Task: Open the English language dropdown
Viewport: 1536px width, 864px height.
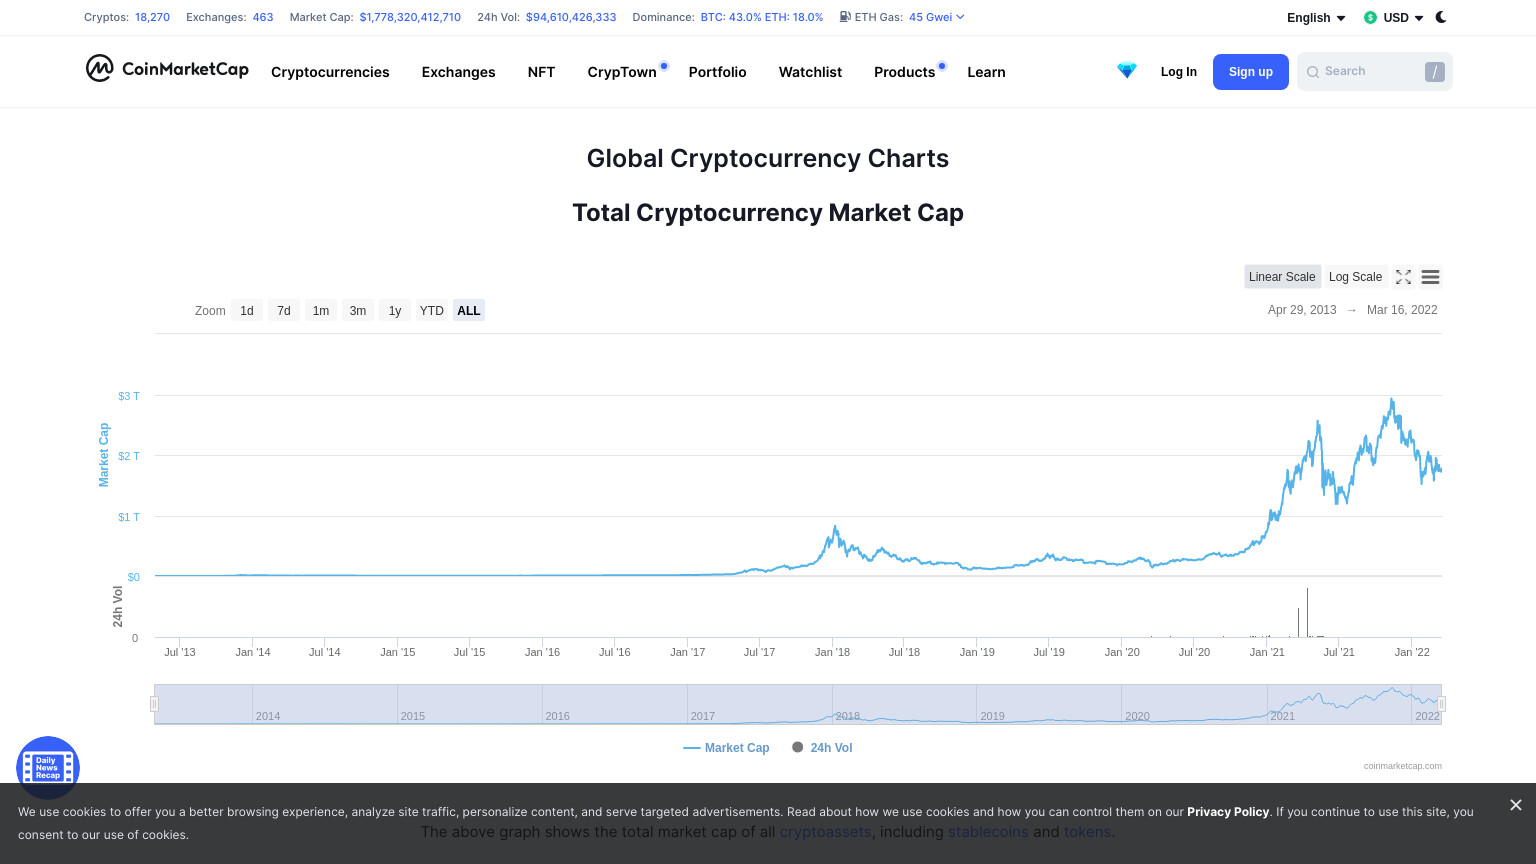Action: point(1316,18)
